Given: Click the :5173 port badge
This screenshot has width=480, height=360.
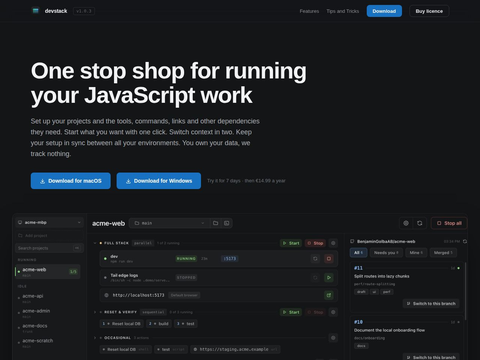Looking at the screenshot, I should (x=230, y=258).
